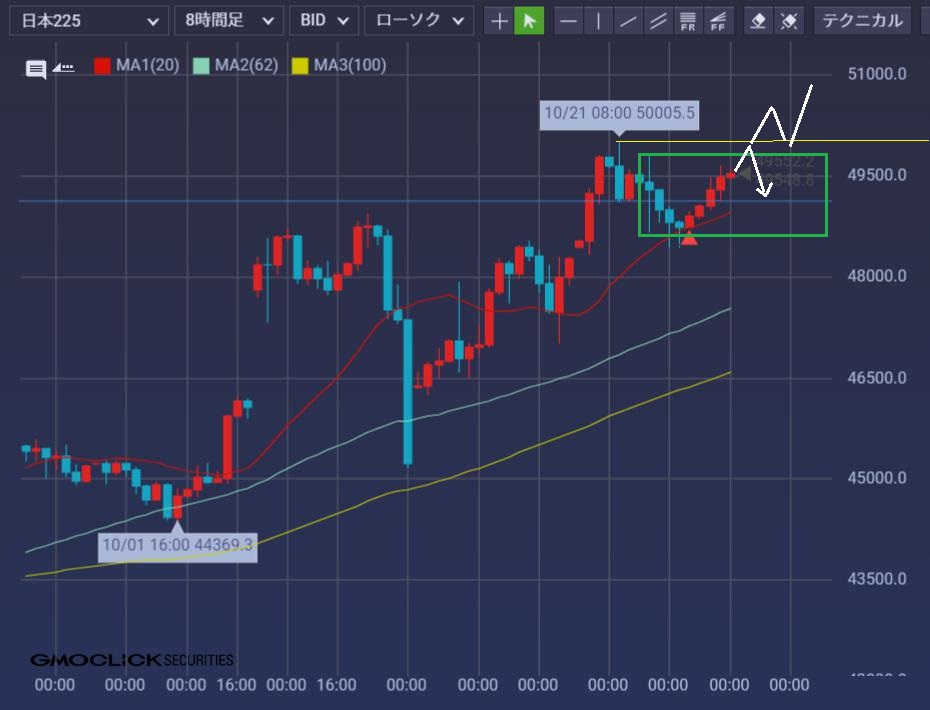Viewport: 930px width, 710px height.
Task: Click the eraser tool icon
Action: point(759,20)
